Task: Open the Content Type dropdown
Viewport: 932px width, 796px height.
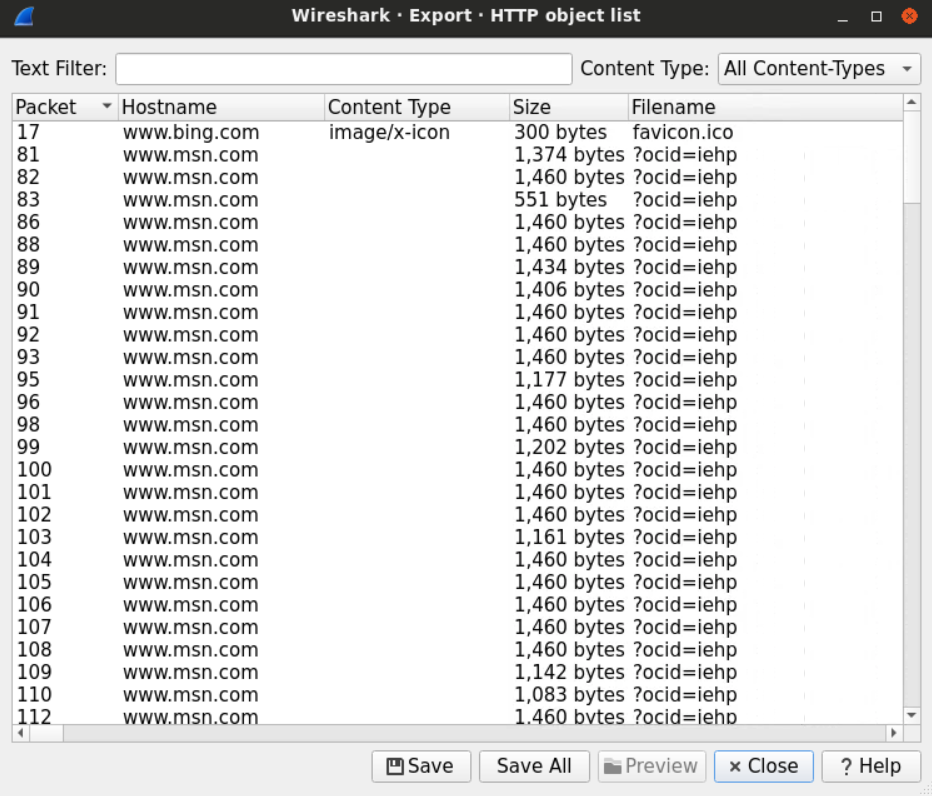Action: 819,69
